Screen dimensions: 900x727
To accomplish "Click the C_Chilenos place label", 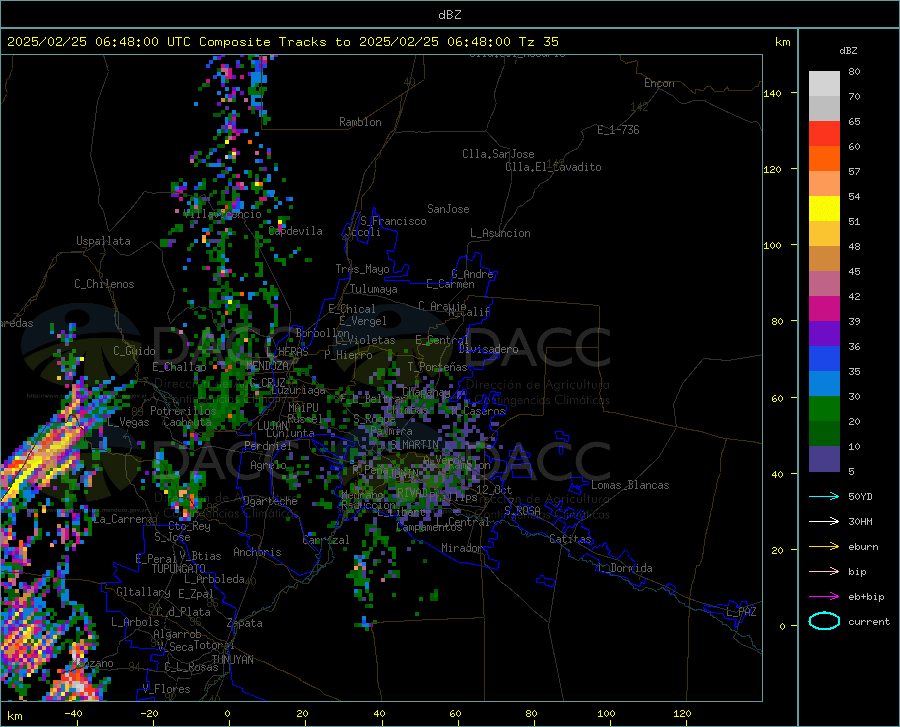I will (x=104, y=284).
